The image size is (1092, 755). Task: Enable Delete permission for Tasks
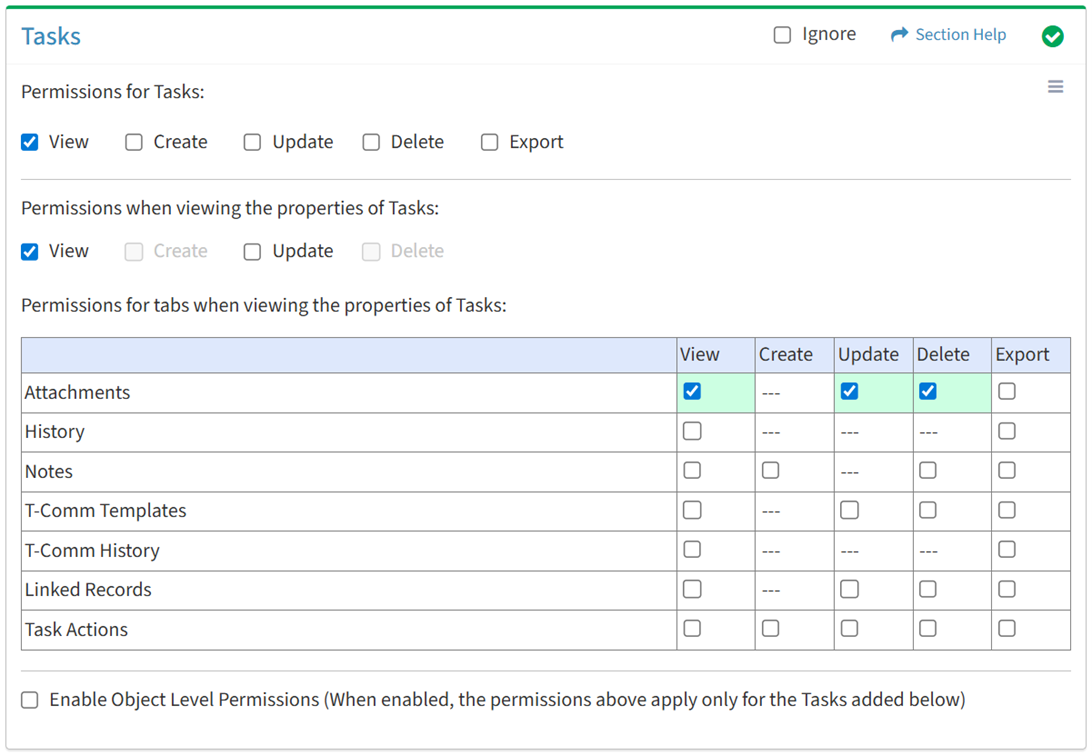[x=371, y=142]
